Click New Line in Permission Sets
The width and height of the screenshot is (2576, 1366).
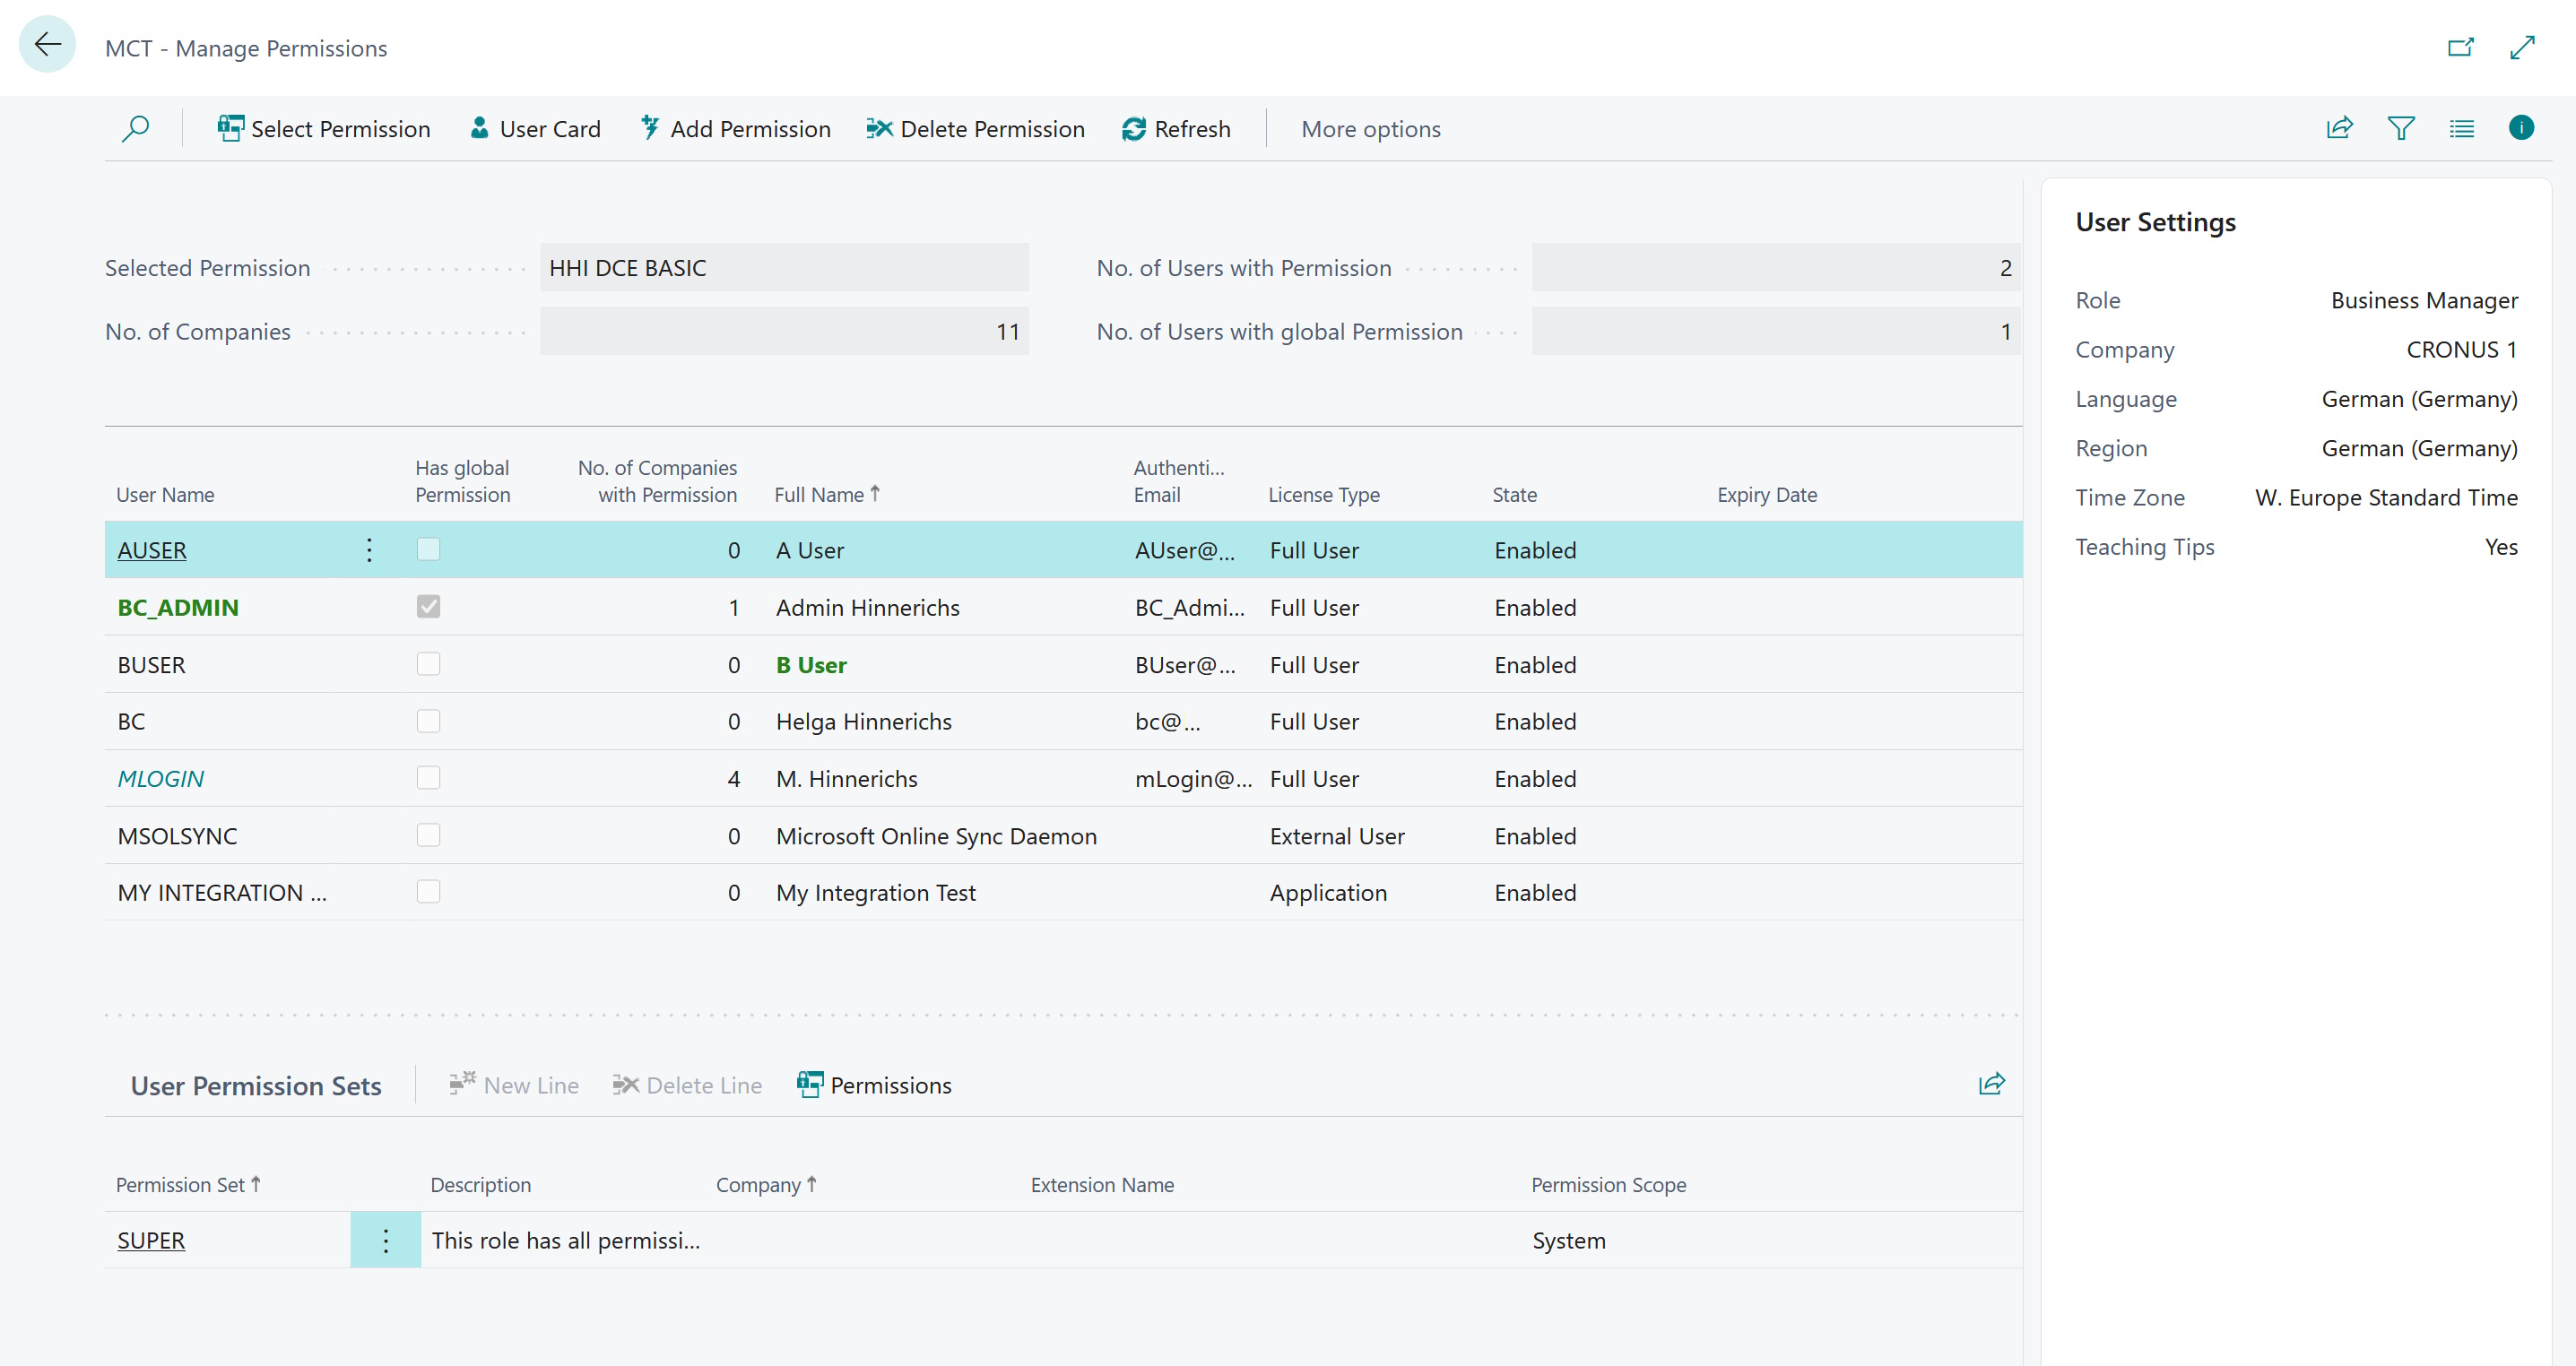[514, 1085]
